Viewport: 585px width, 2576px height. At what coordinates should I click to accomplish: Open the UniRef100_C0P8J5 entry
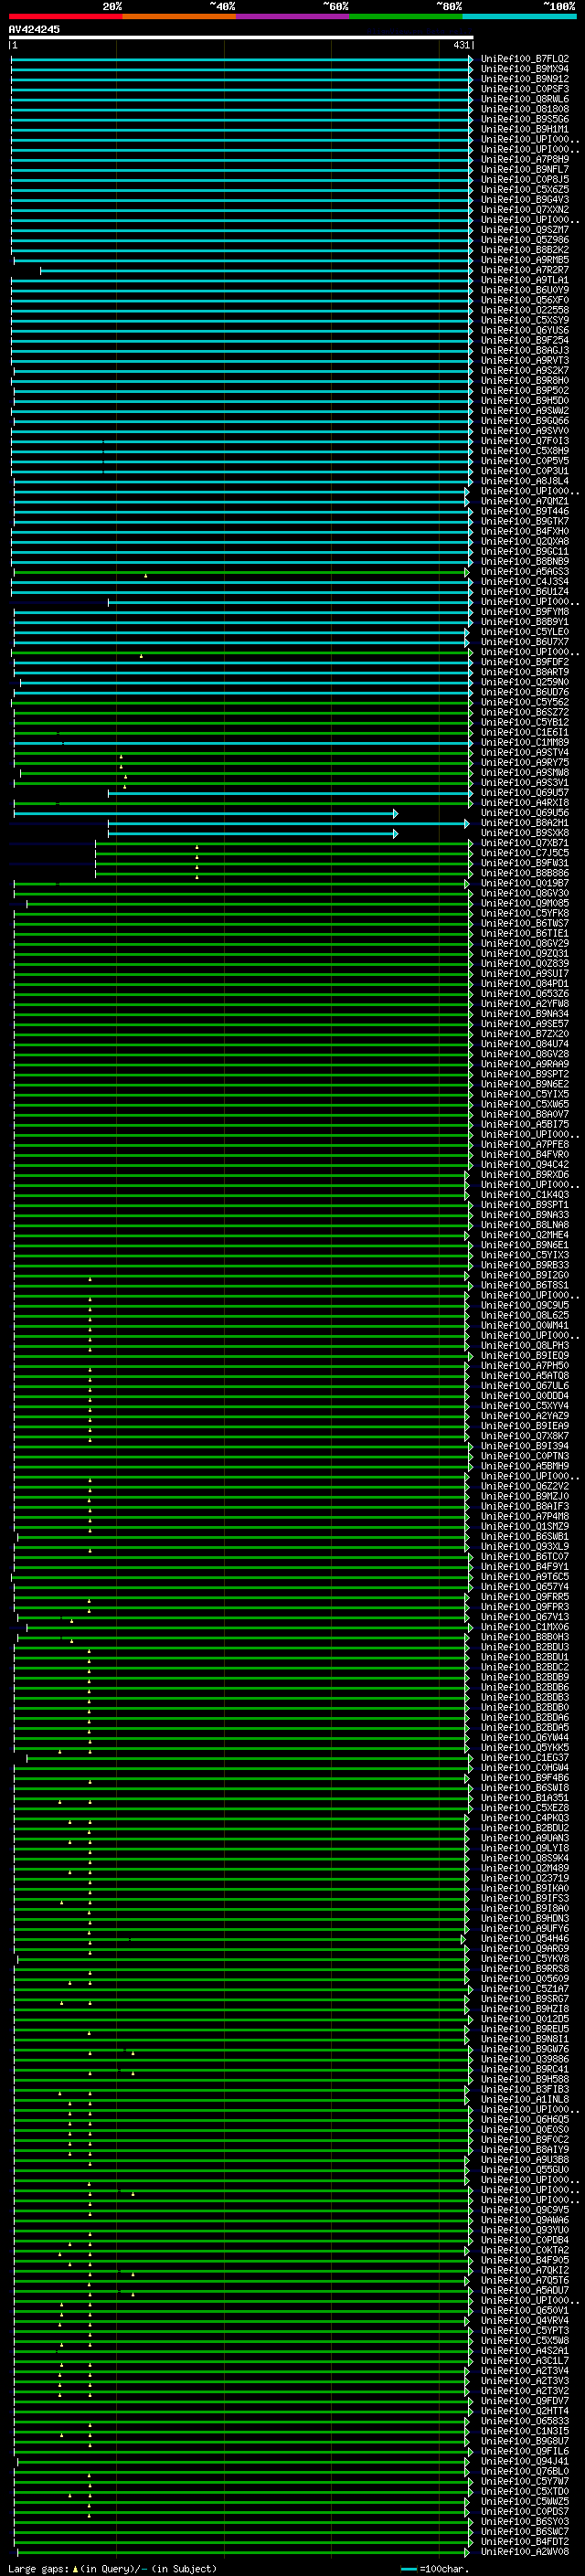(x=525, y=180)
